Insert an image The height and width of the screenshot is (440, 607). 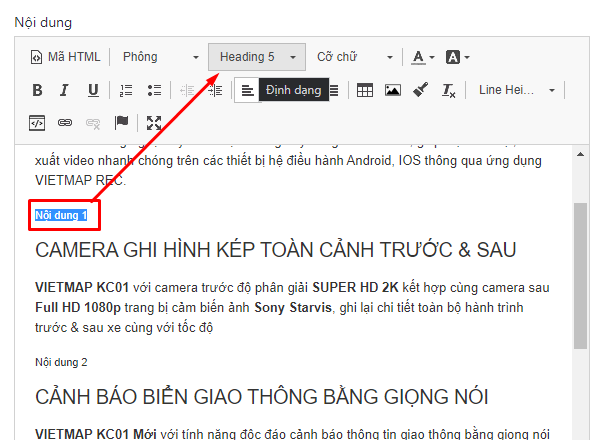[x=393, y=91]
